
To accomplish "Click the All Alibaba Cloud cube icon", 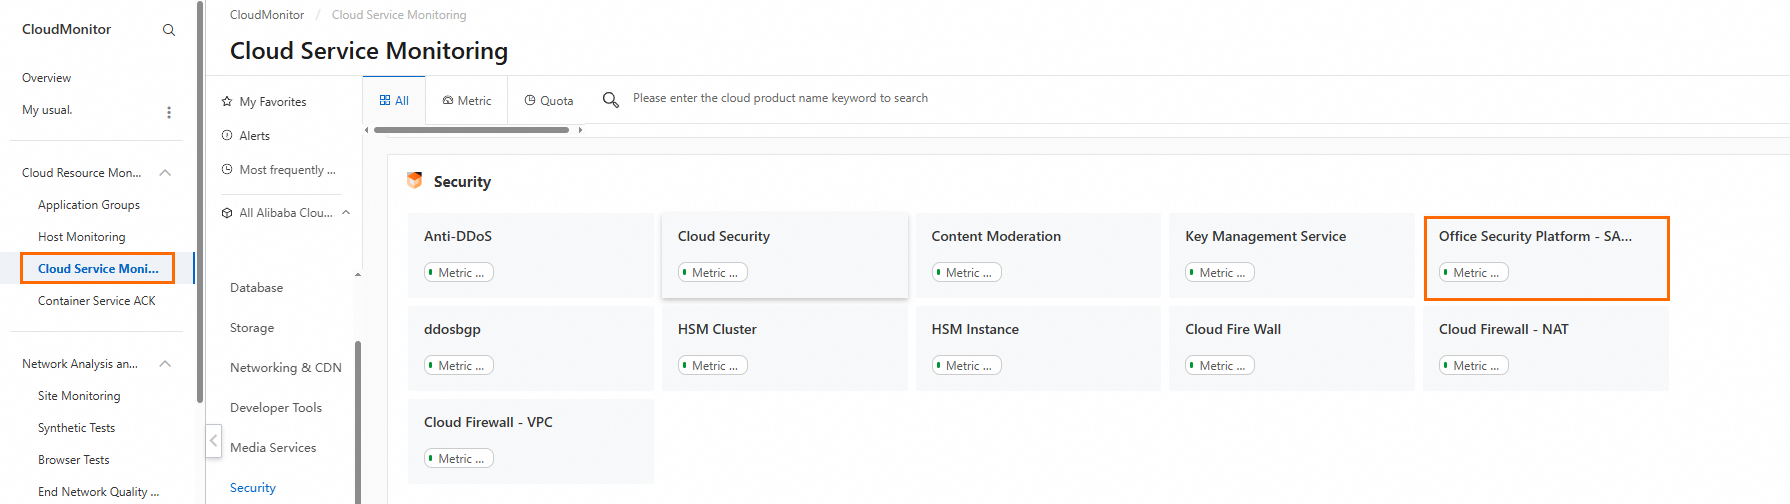I will coord(227,213).
